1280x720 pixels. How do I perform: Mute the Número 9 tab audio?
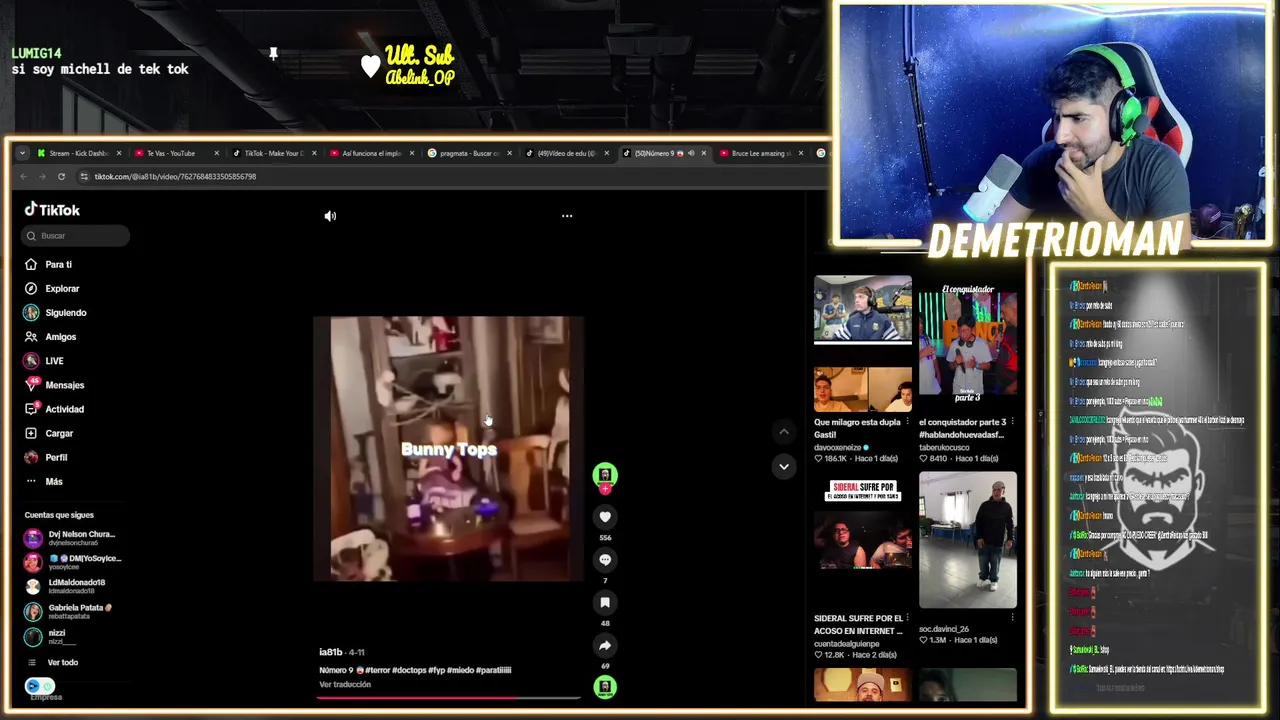pyautogui.click(x=690, y=153)
